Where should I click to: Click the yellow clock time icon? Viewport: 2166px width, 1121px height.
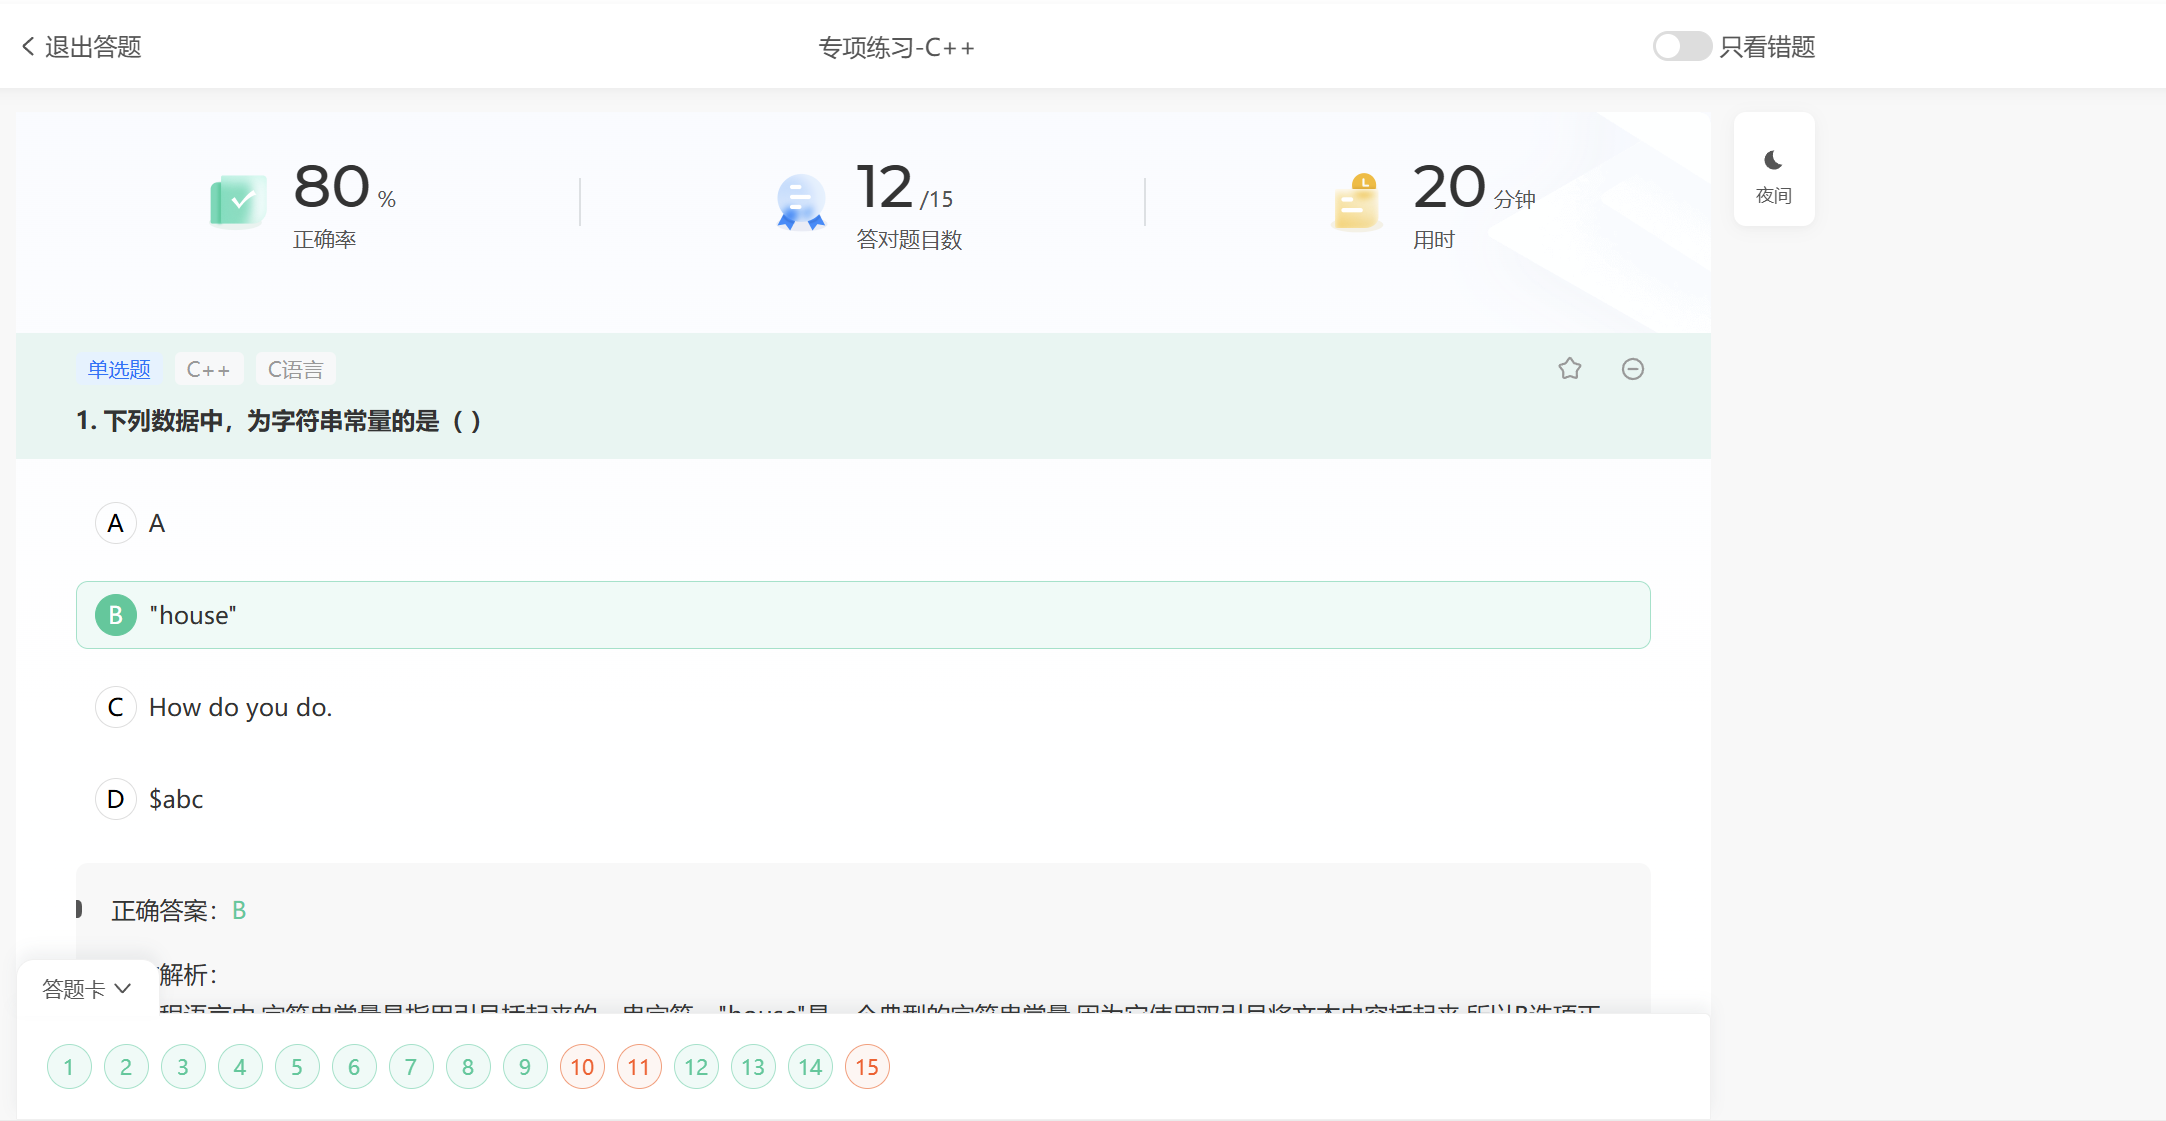(x=1357, y=201)
